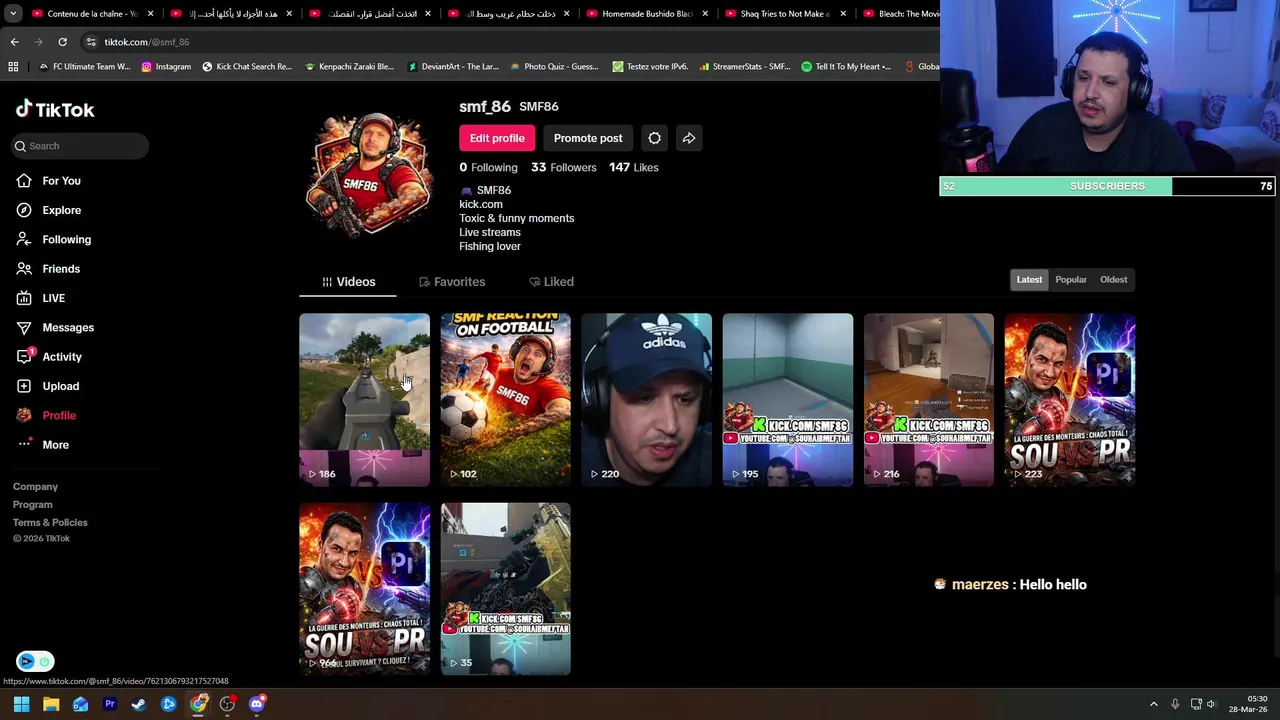Open the StreamerStats bookmark

tap(745, 67)
